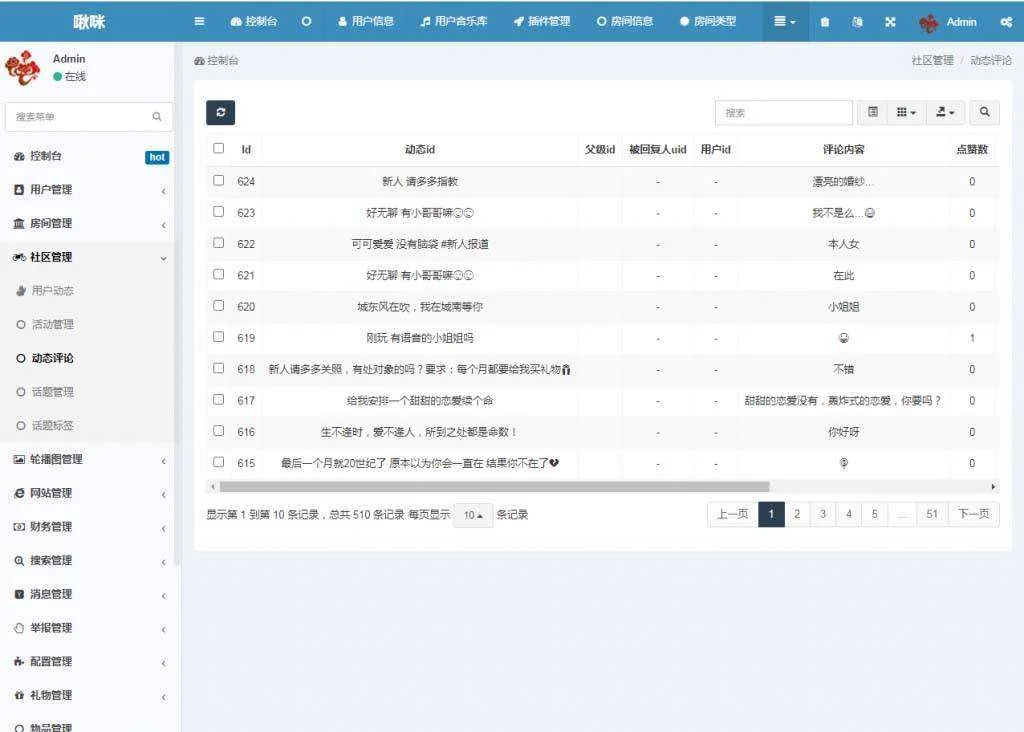The image size is (1024, 732).
Task: Tick the checkbox for row 619
Action: pos(219,337)
